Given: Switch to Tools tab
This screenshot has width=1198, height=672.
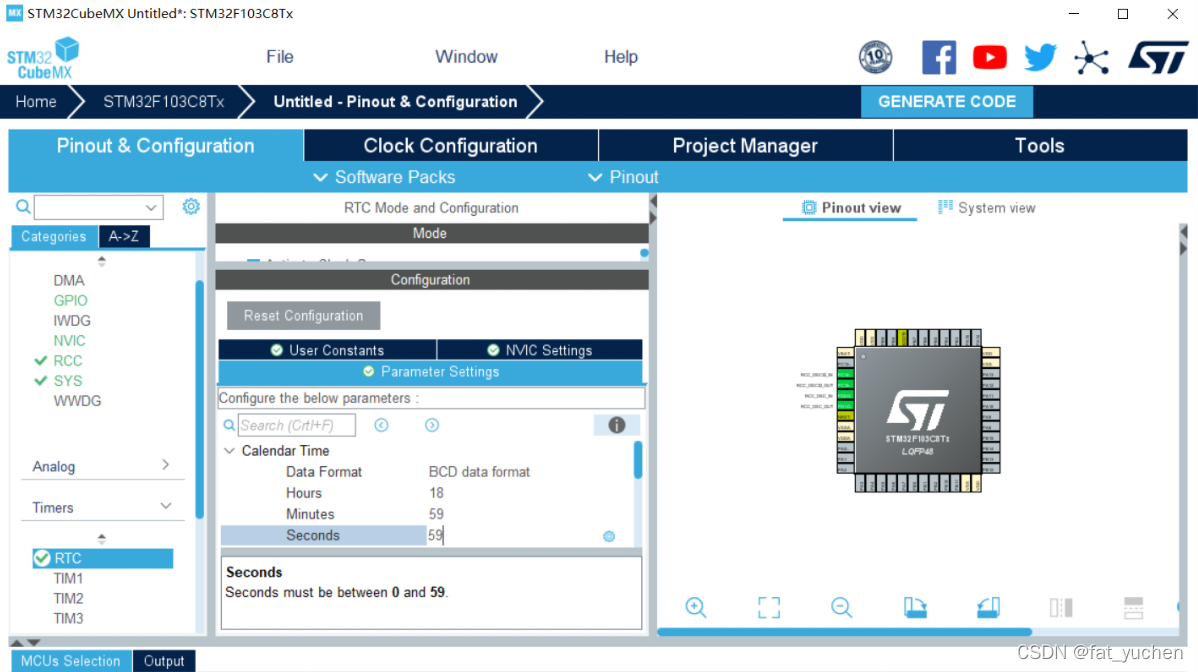Looking at the screenshot, I should click(x=1040, y=146).
